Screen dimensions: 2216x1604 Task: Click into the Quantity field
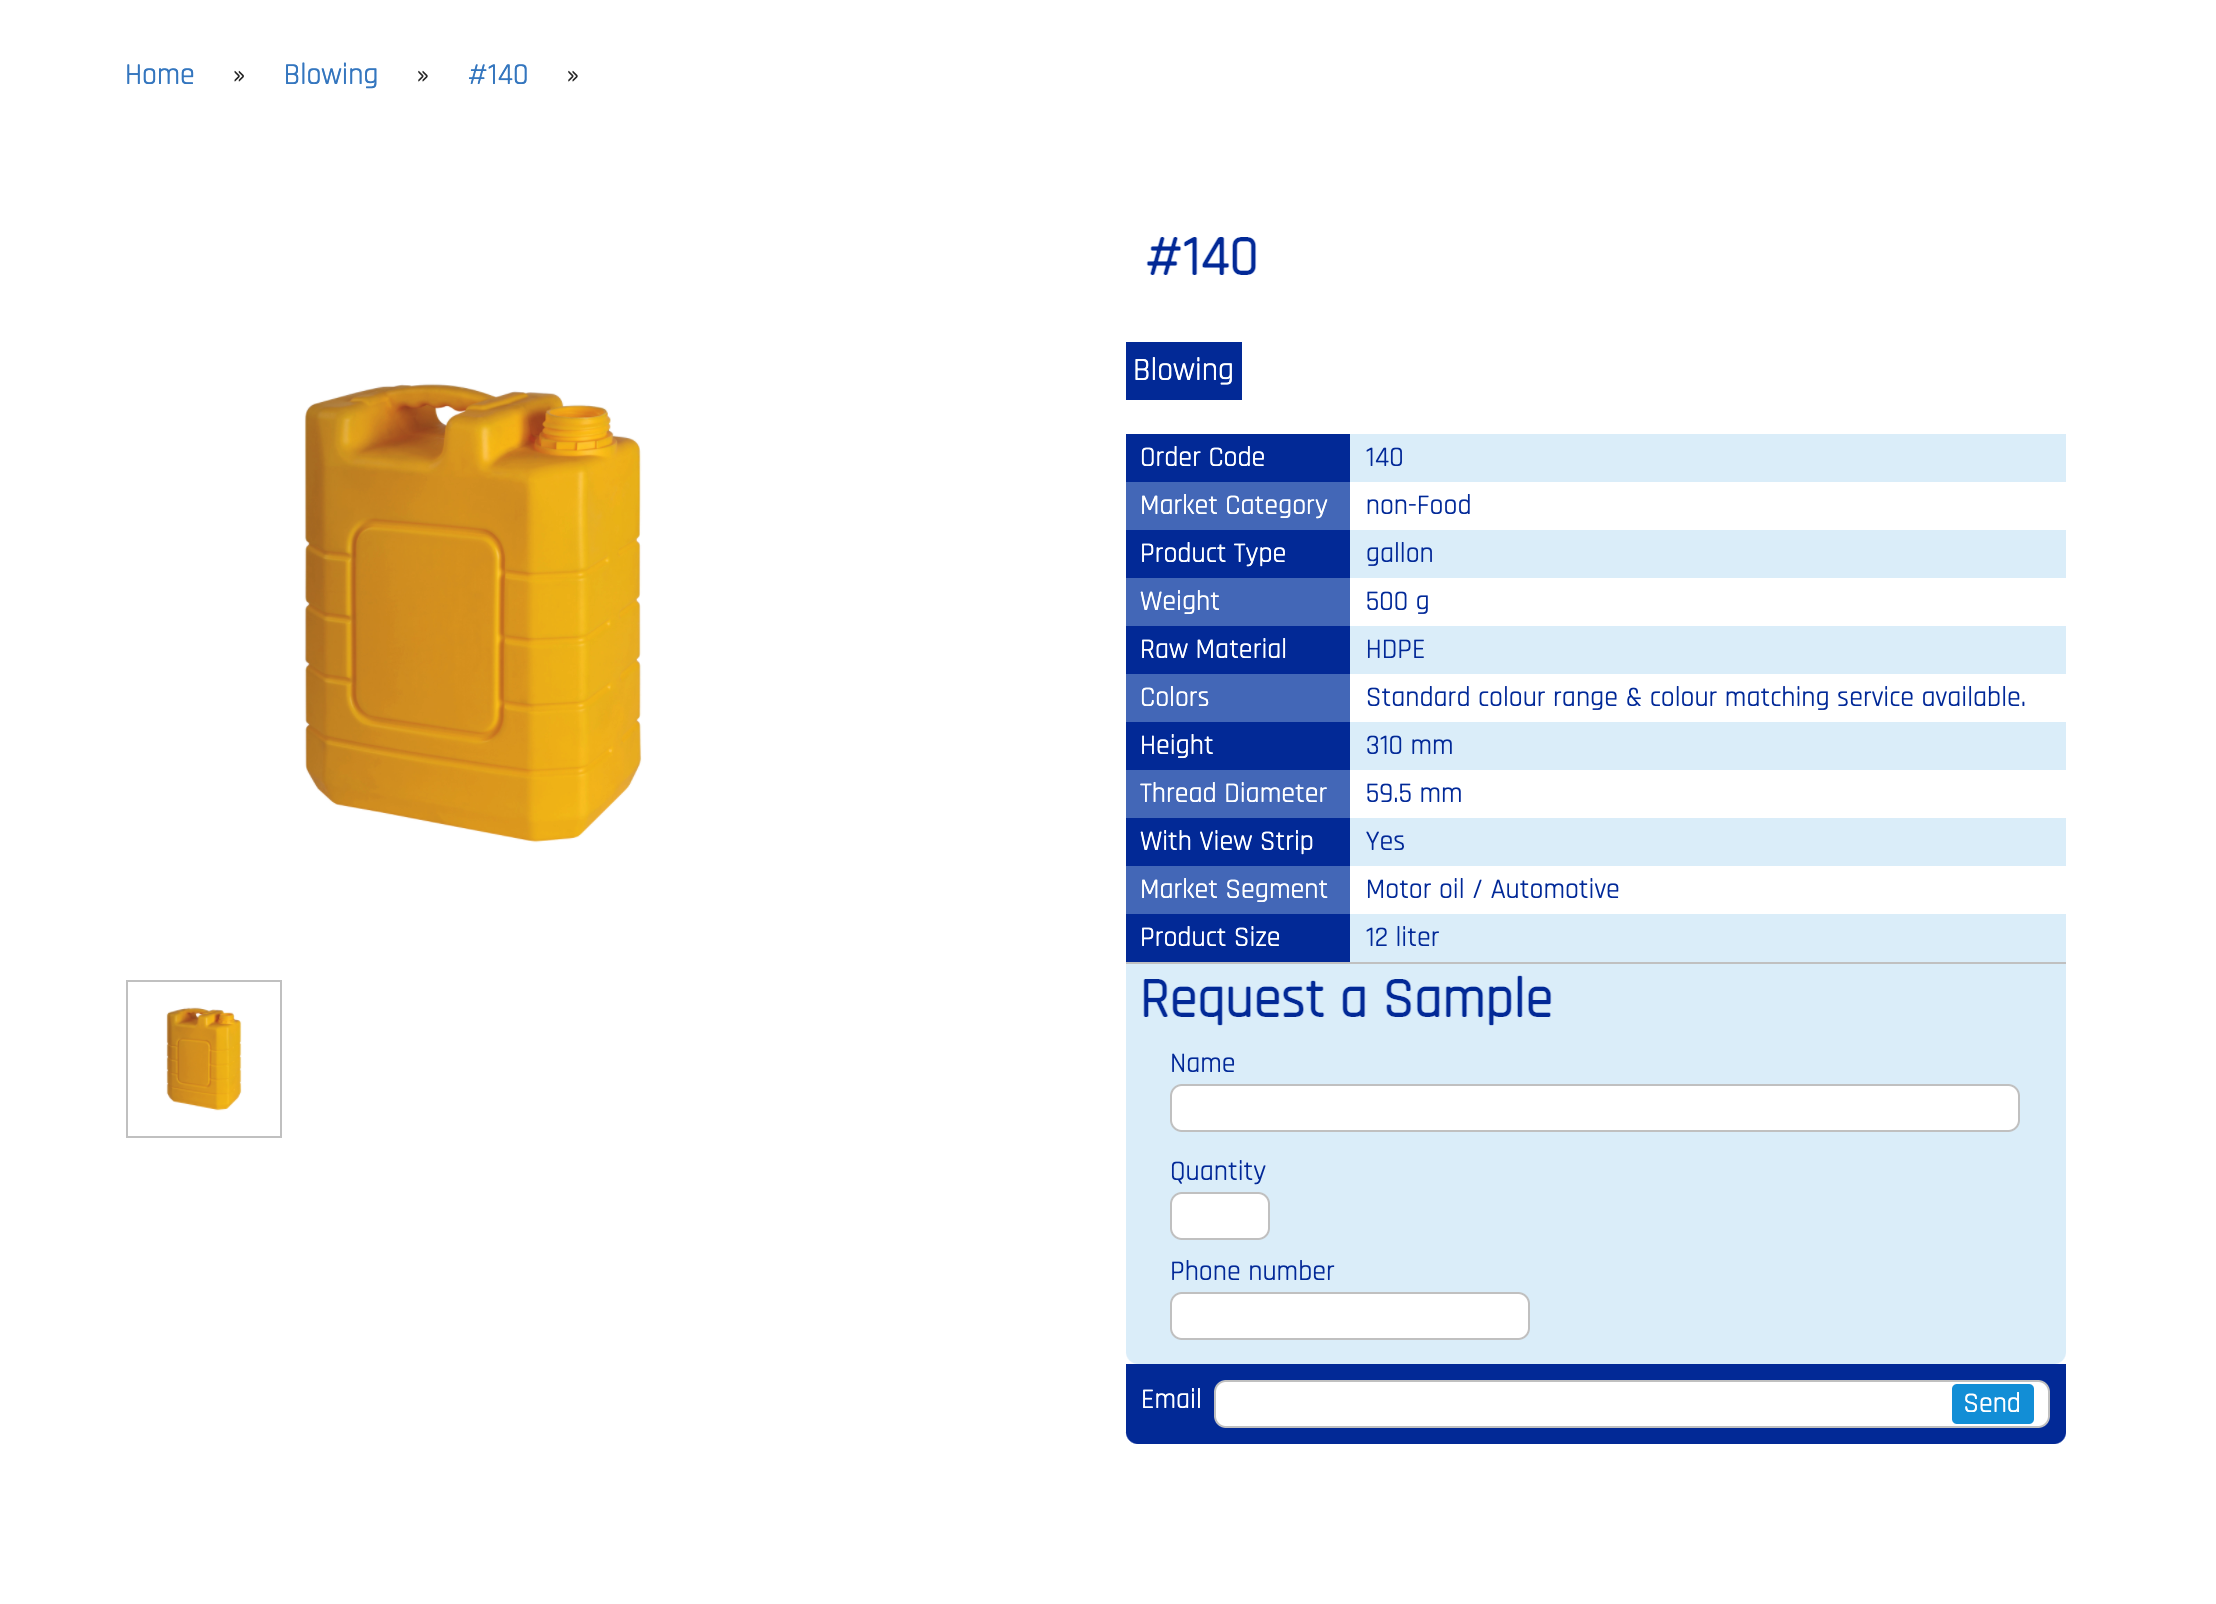coord(1219,1216)
